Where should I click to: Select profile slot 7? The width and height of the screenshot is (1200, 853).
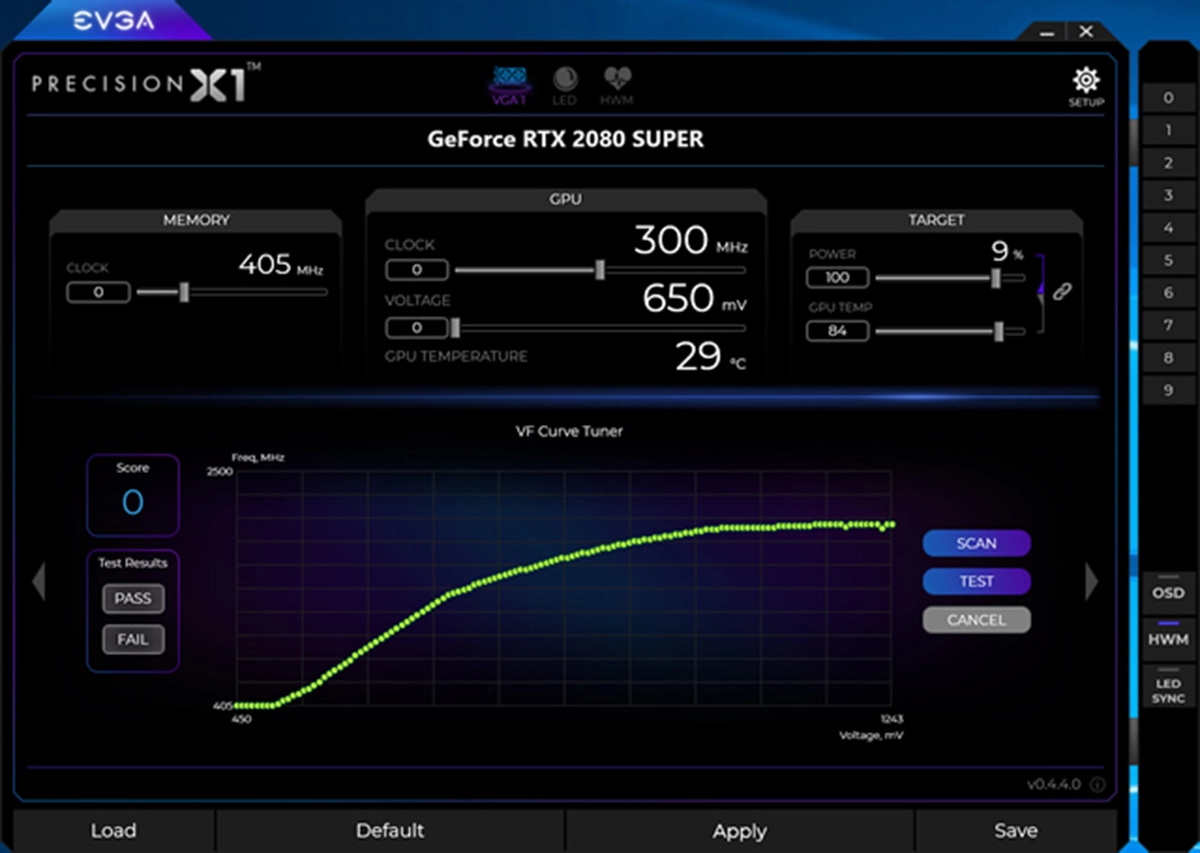pyautogui.click(x=1168, y=325)
